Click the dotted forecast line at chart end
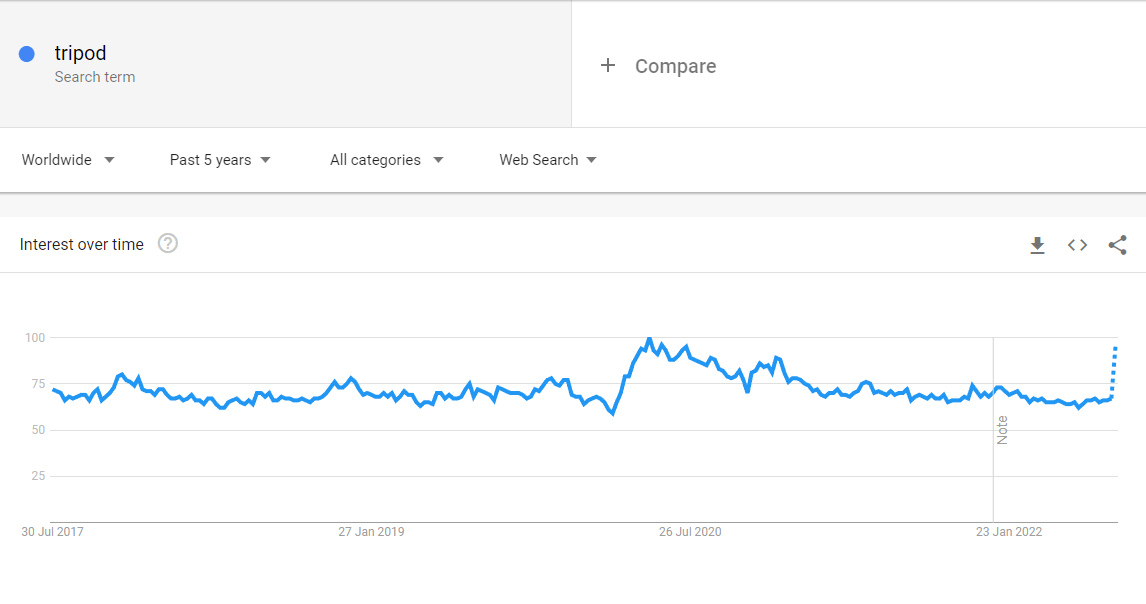This screenshot has width=1146, height=604. tap(1114, 373)
